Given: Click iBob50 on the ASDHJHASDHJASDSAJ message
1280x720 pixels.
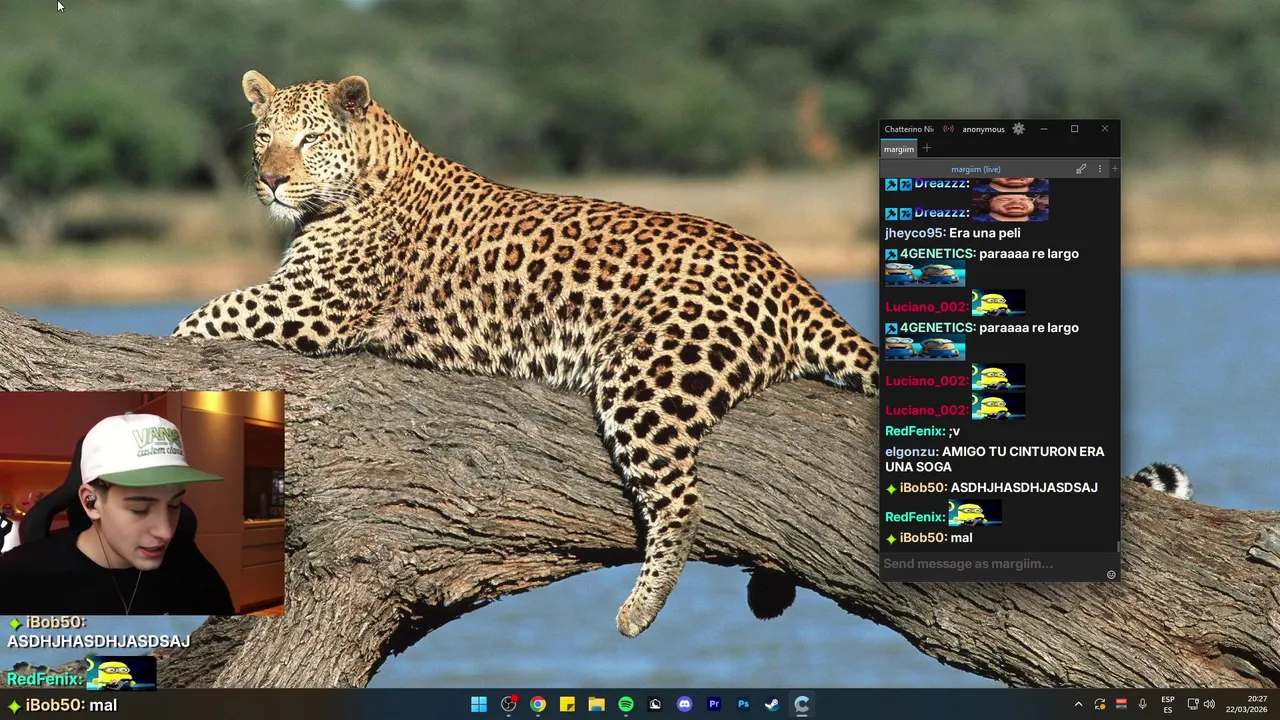Looking at the screenshot, I should pos(923,488).
